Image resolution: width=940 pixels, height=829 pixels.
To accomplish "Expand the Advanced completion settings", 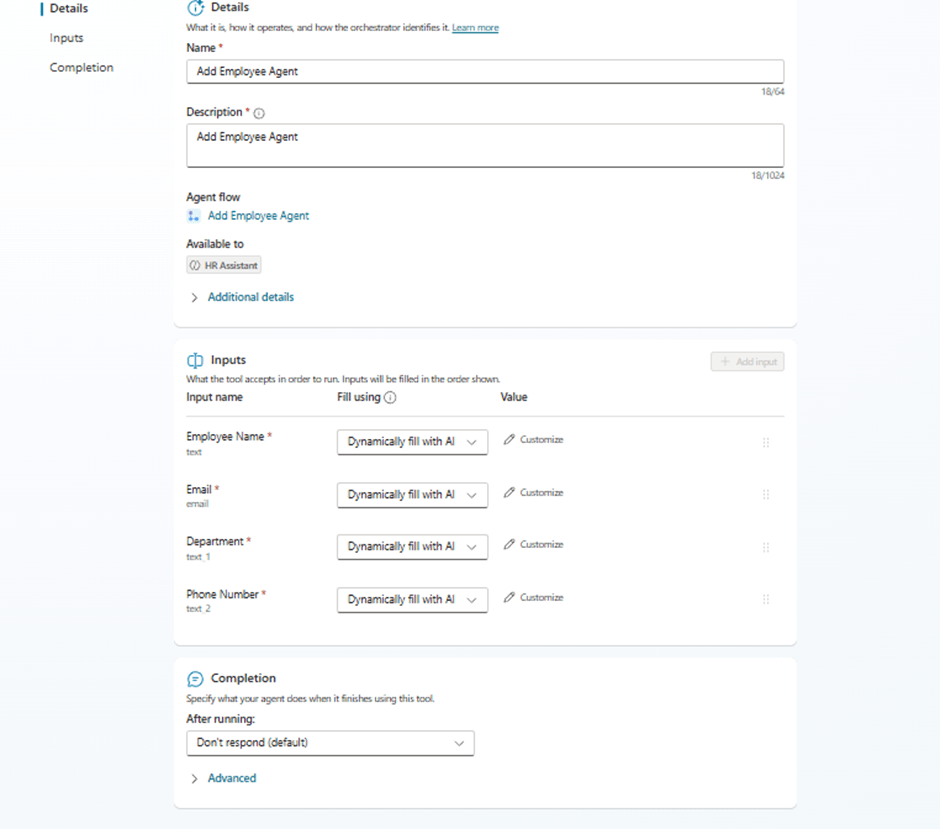I will [x=231, y=778].
